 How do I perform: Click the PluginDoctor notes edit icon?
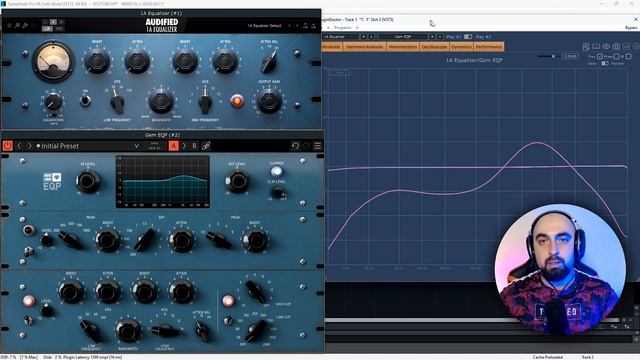tap(586, 47)
